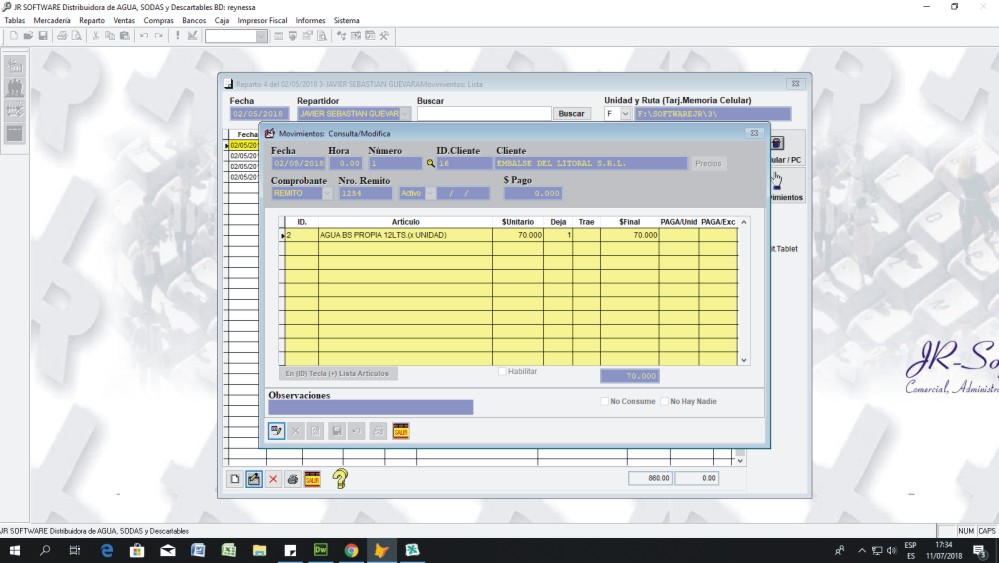Open the combo box in main toolbar

[261, 36]
